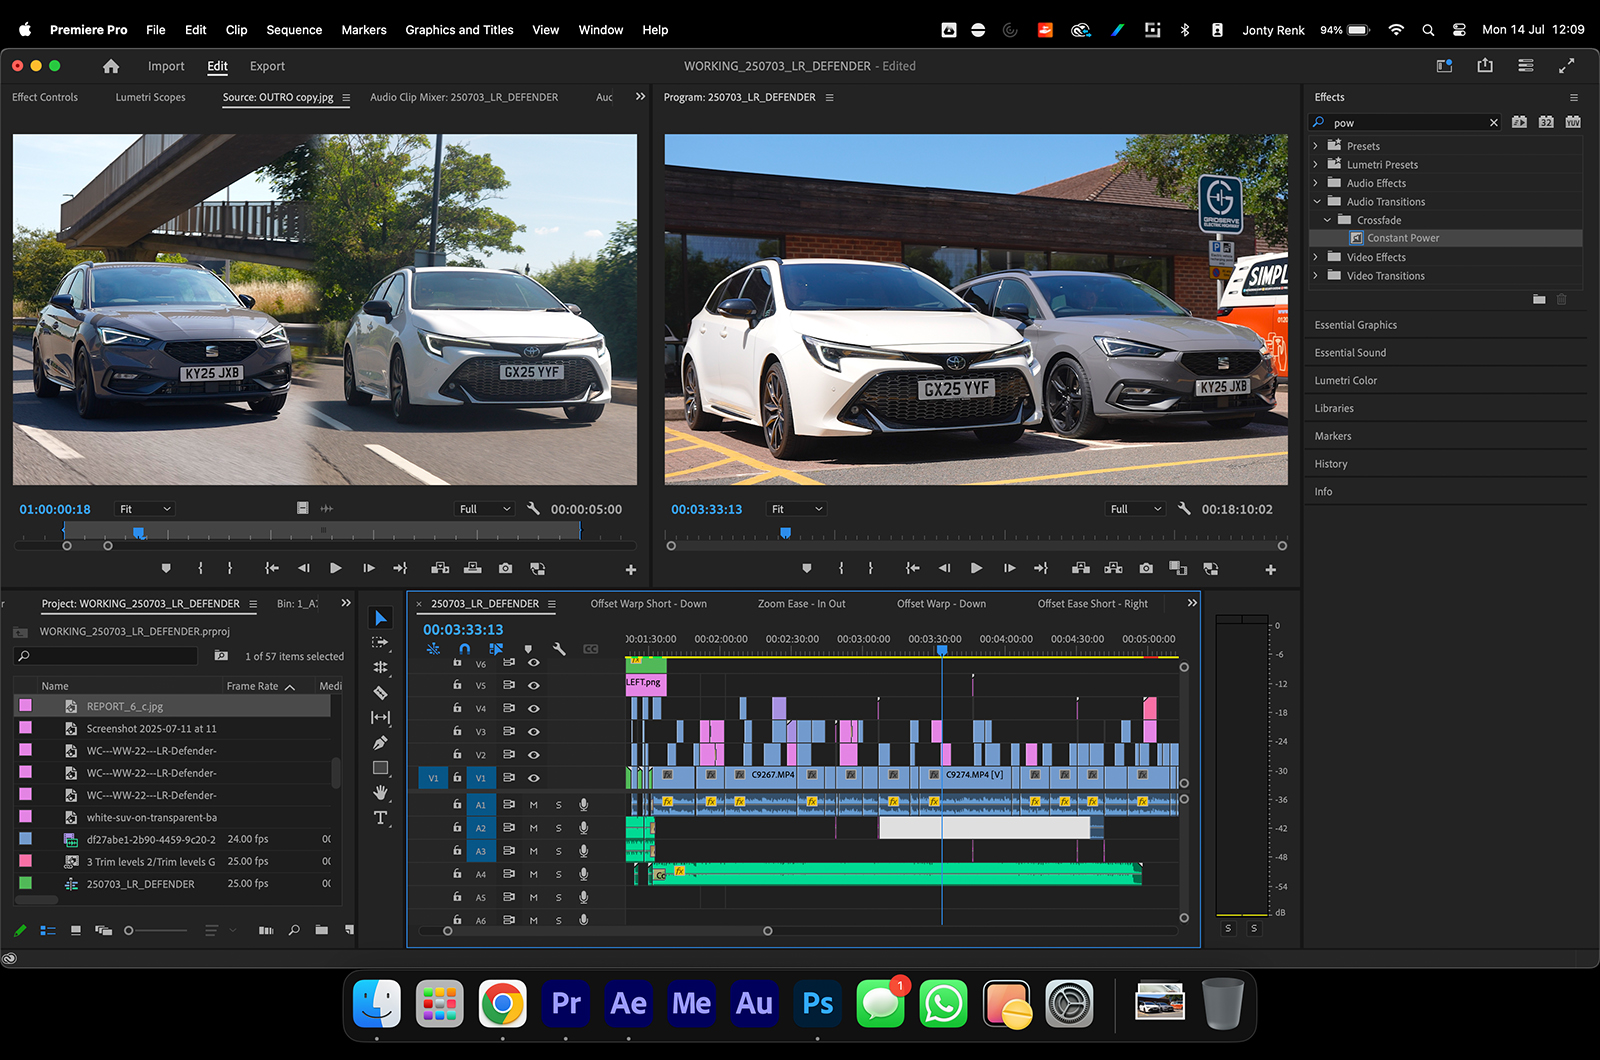Open the Graphics and Titles menu

(459, 30)
